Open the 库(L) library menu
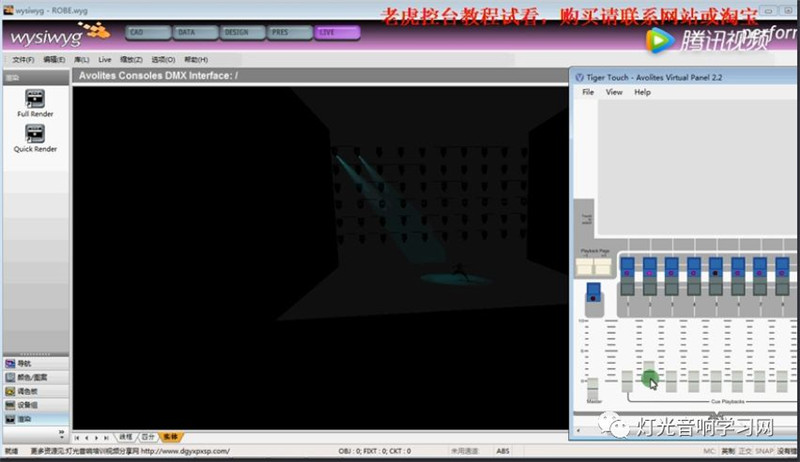The image size is (800, 462). [x=82, y=60]
